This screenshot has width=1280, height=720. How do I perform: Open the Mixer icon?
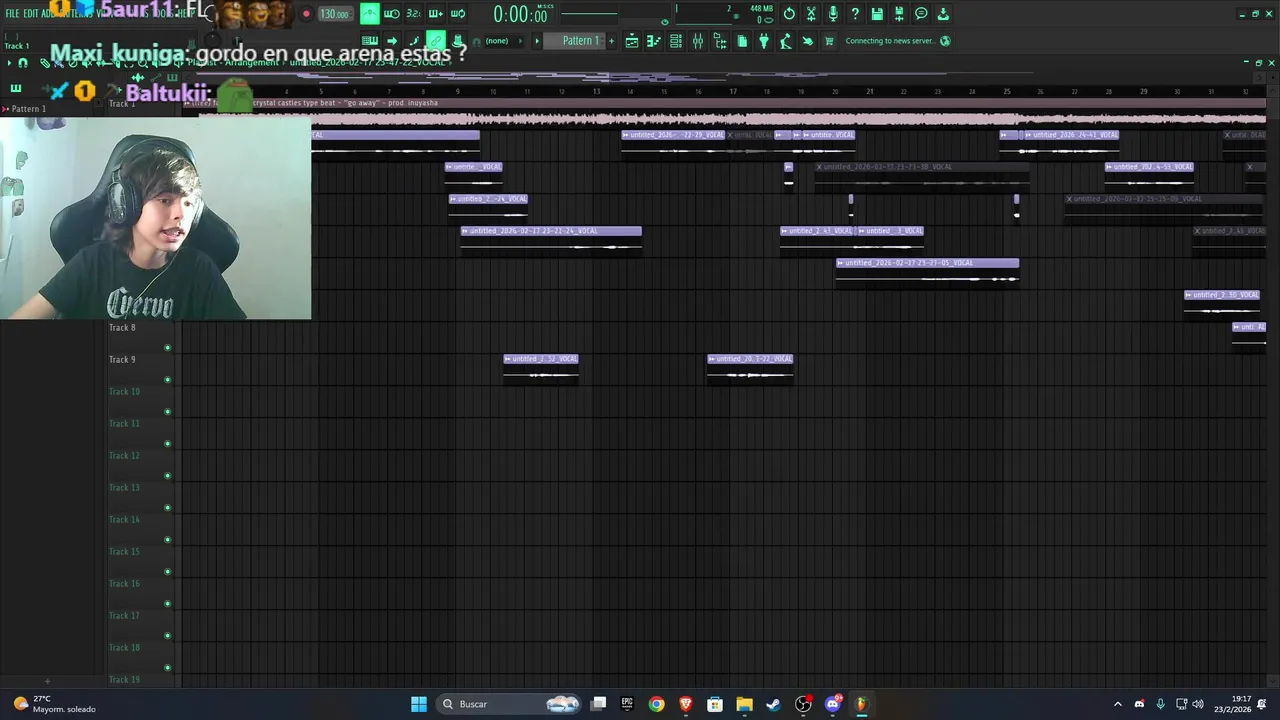698,41
